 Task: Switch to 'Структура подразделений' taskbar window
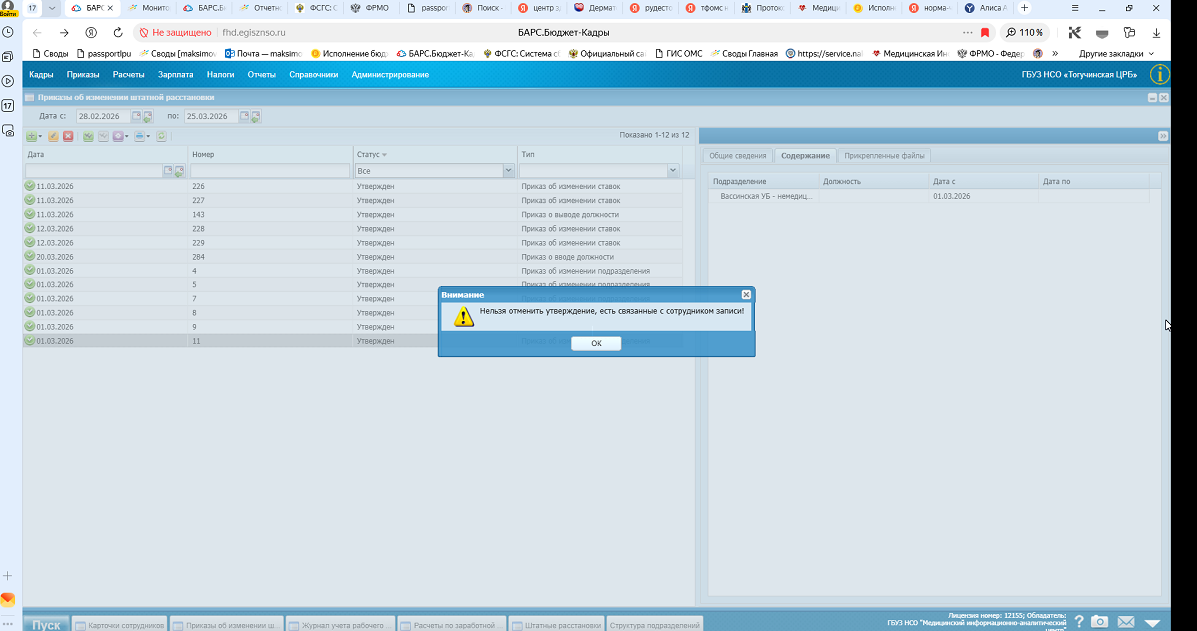pyautogui.click(x=655, y=624)
